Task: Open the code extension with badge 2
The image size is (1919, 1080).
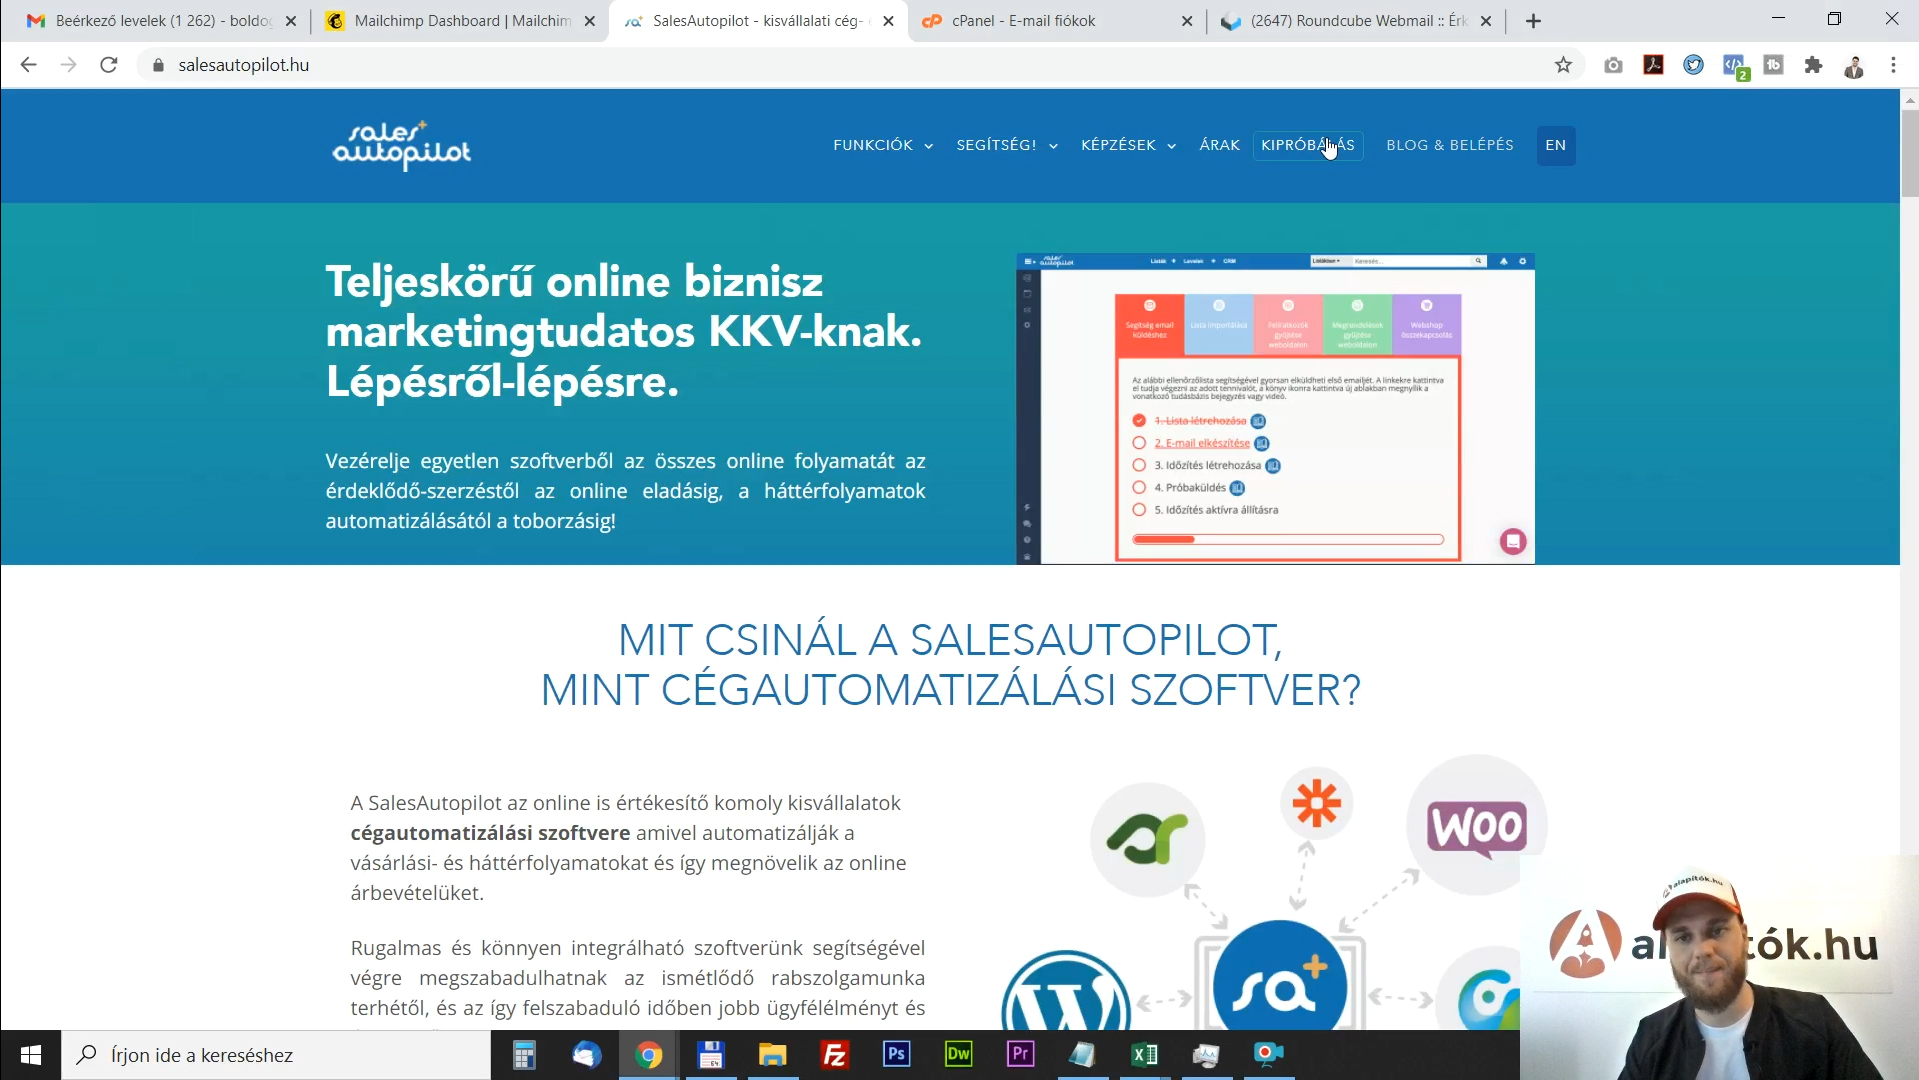Action: tap(1735, 67)
